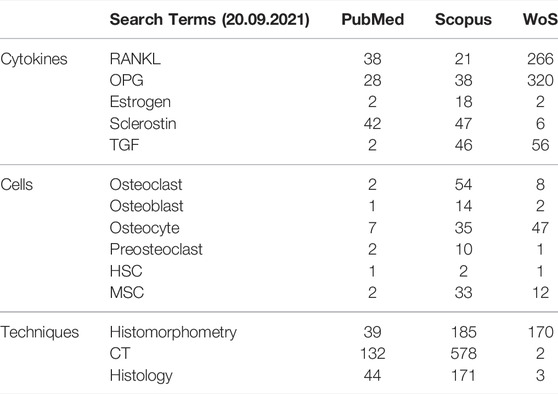Image resolution: width=558 pixels, height=394 pixels.
Task: Click the OPG search term
Action: [x=126, y=80]
